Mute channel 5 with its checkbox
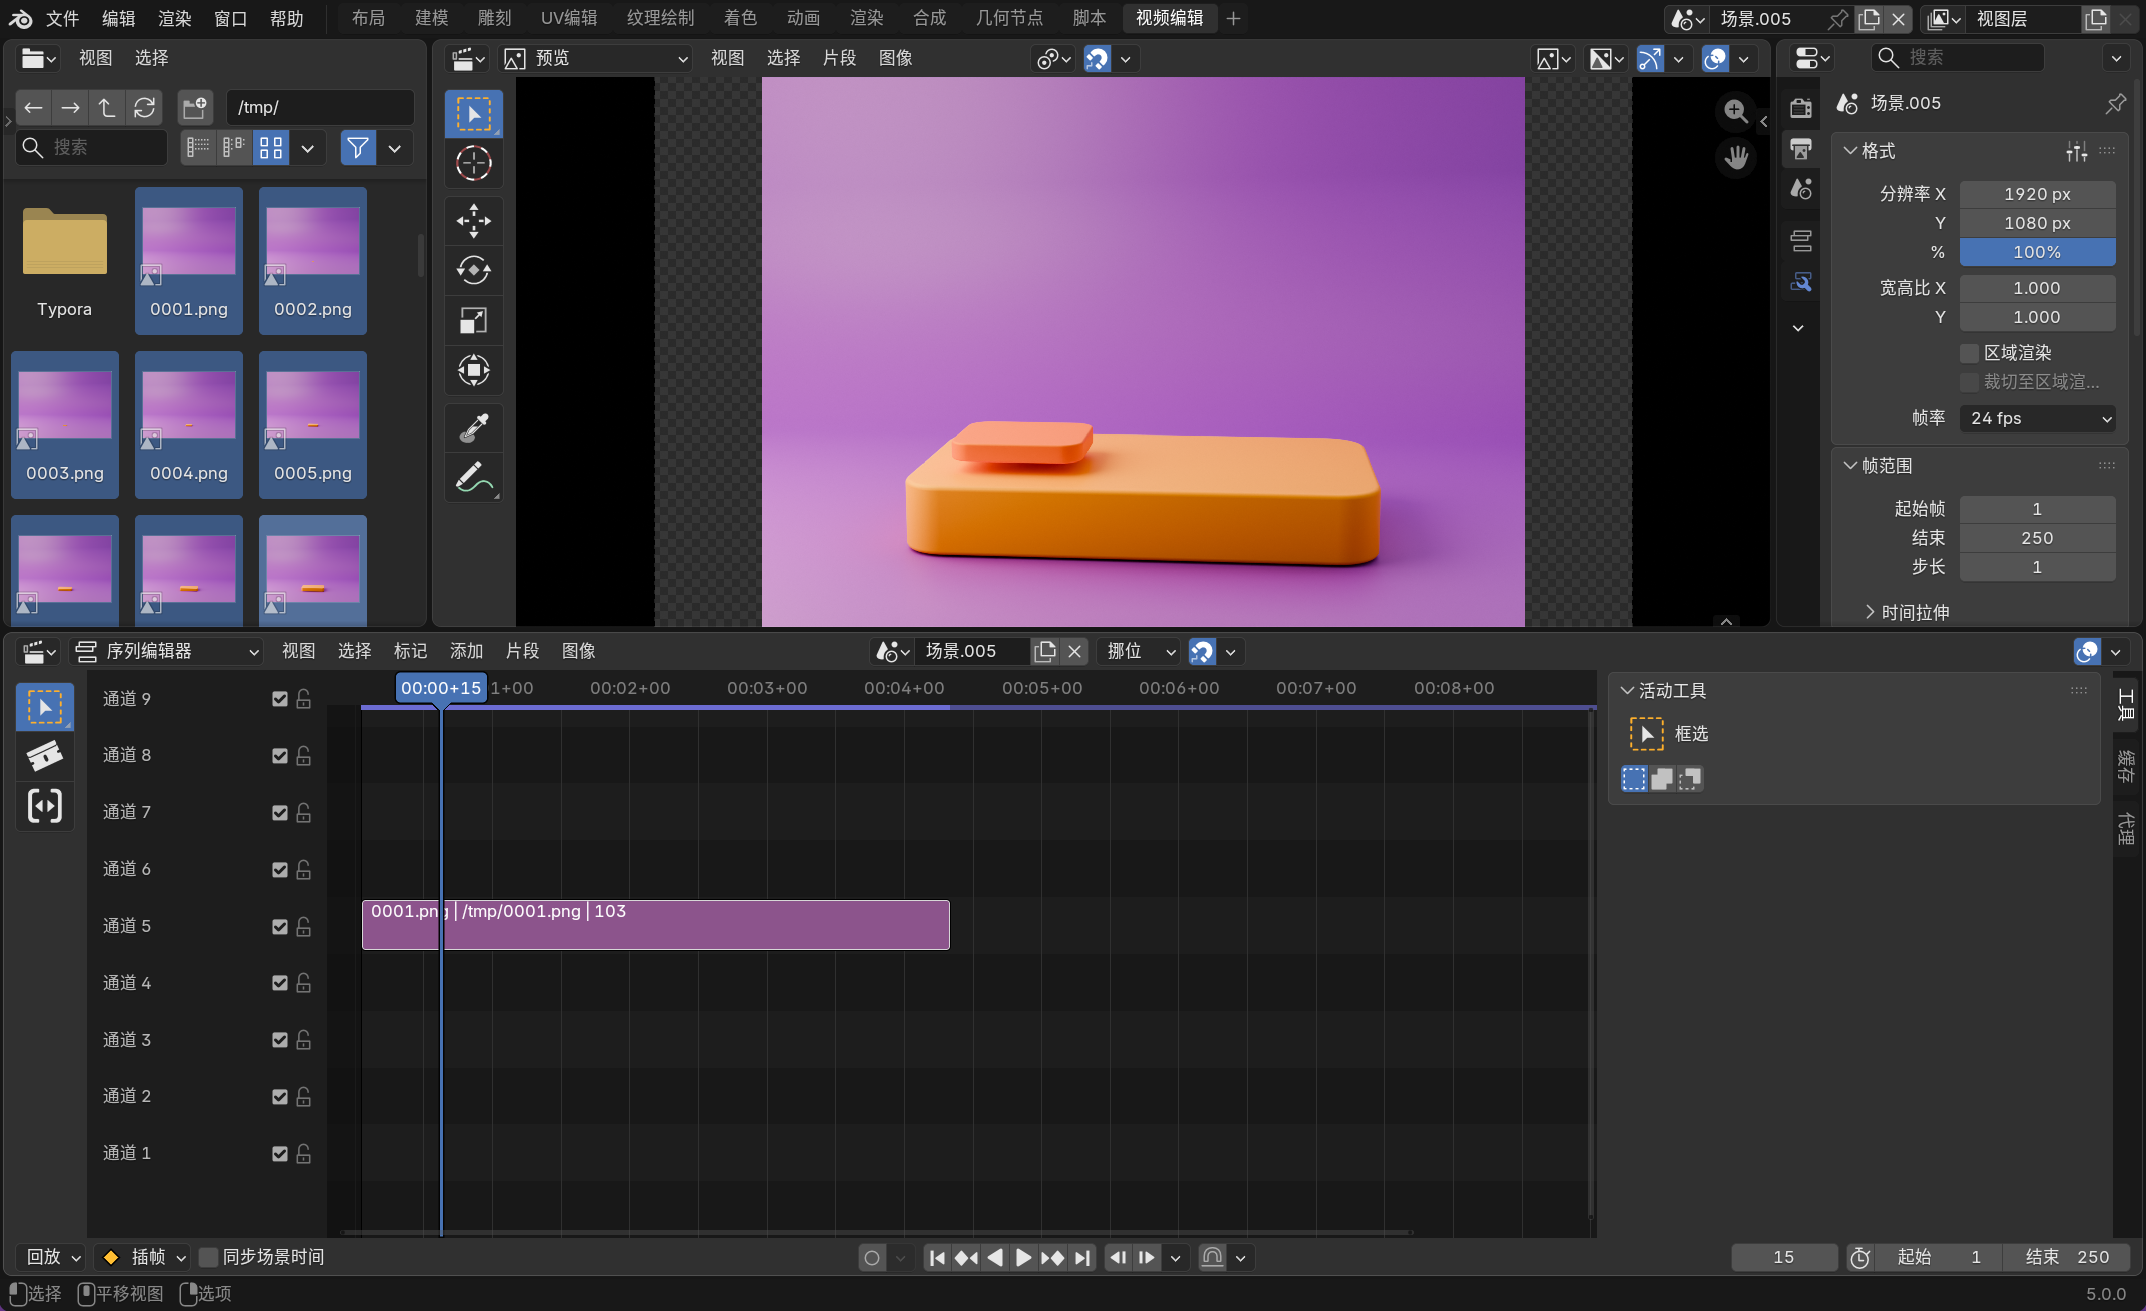The image size is (2146, 1311). (280, 926)
